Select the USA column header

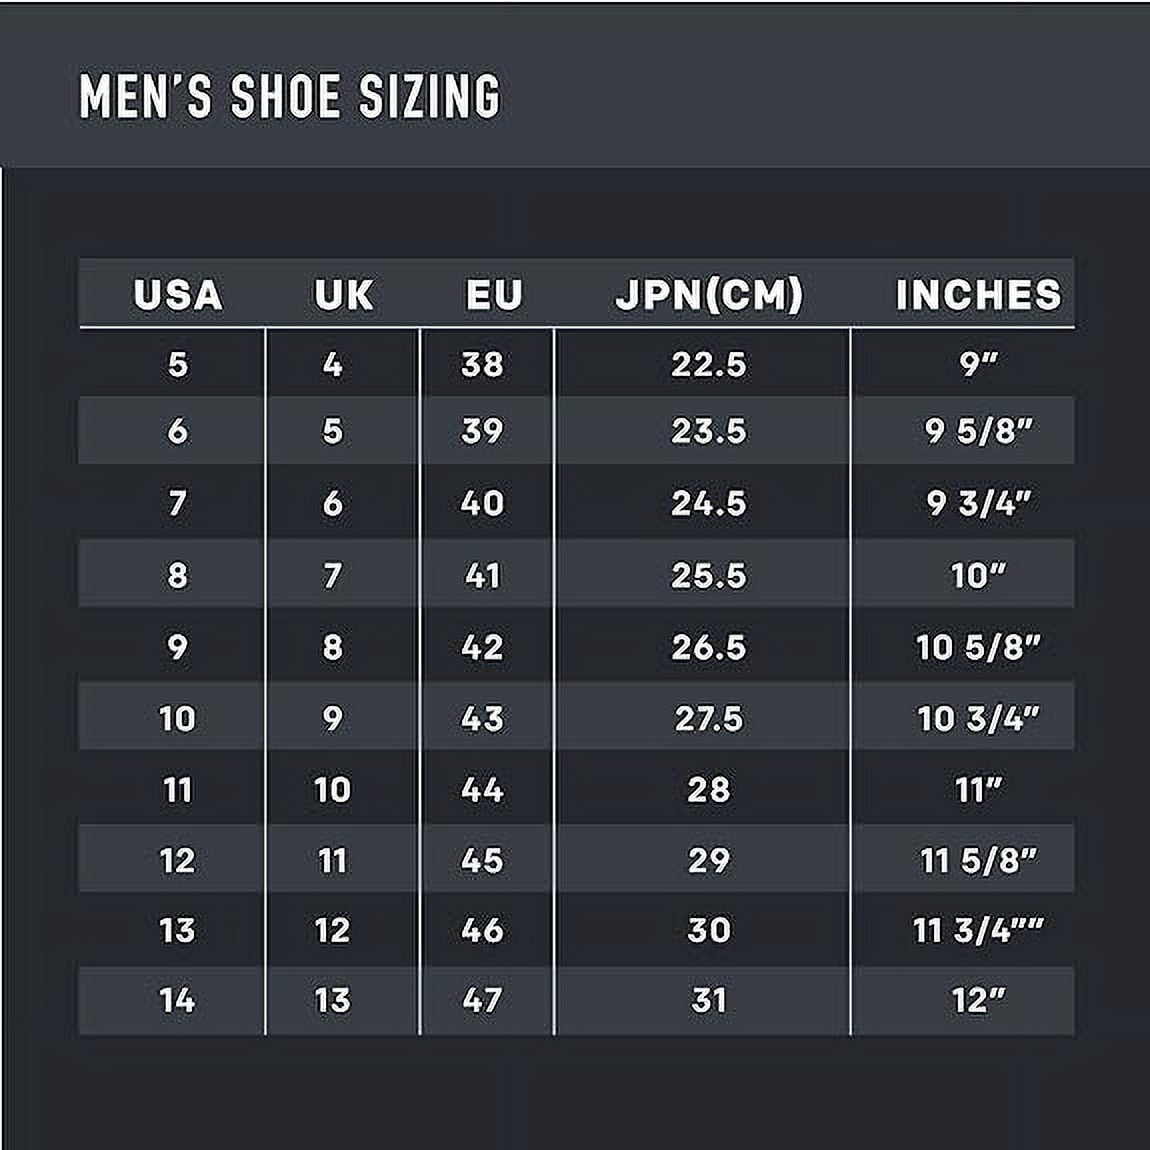(x=177, y=295)
